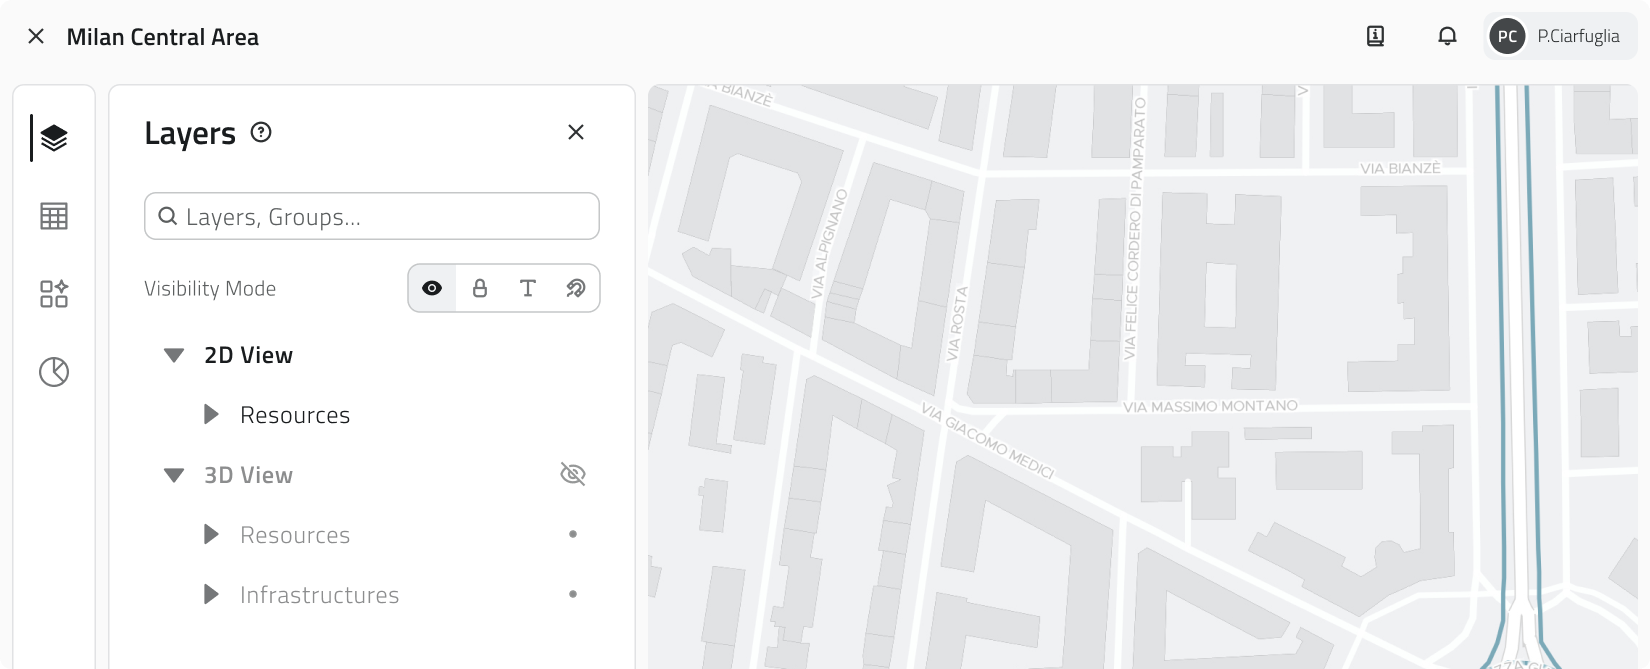The image size is (1650, 669).
Task: Select the crossed-eye visibility mode option
Action: (576, 288)
